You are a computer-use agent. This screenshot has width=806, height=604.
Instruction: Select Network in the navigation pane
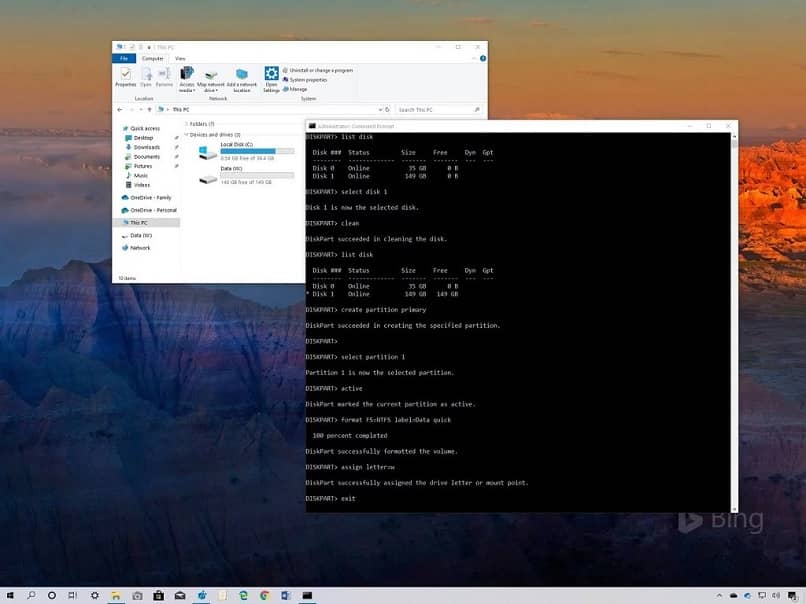pyautogui.click(x=140, y=248)
